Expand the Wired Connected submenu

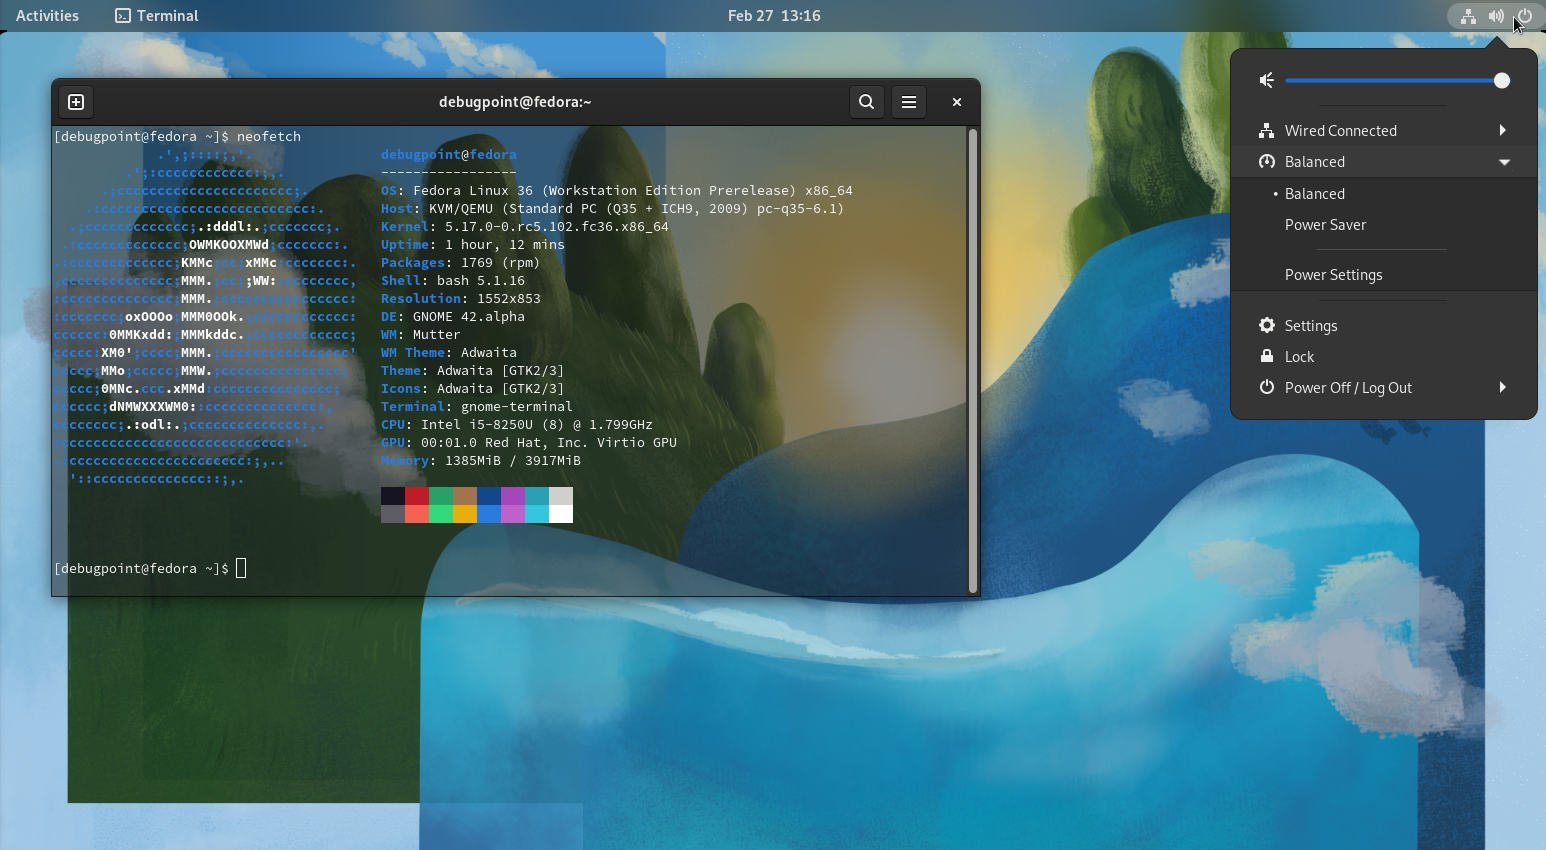coord(1503,130)
